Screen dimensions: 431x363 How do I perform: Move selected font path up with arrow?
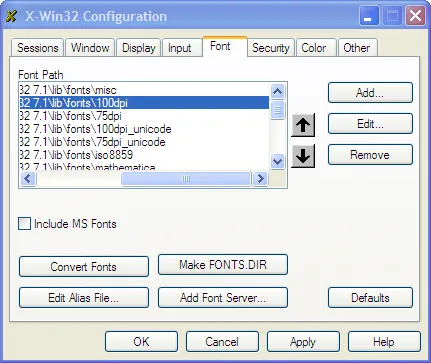click(303, 125)
